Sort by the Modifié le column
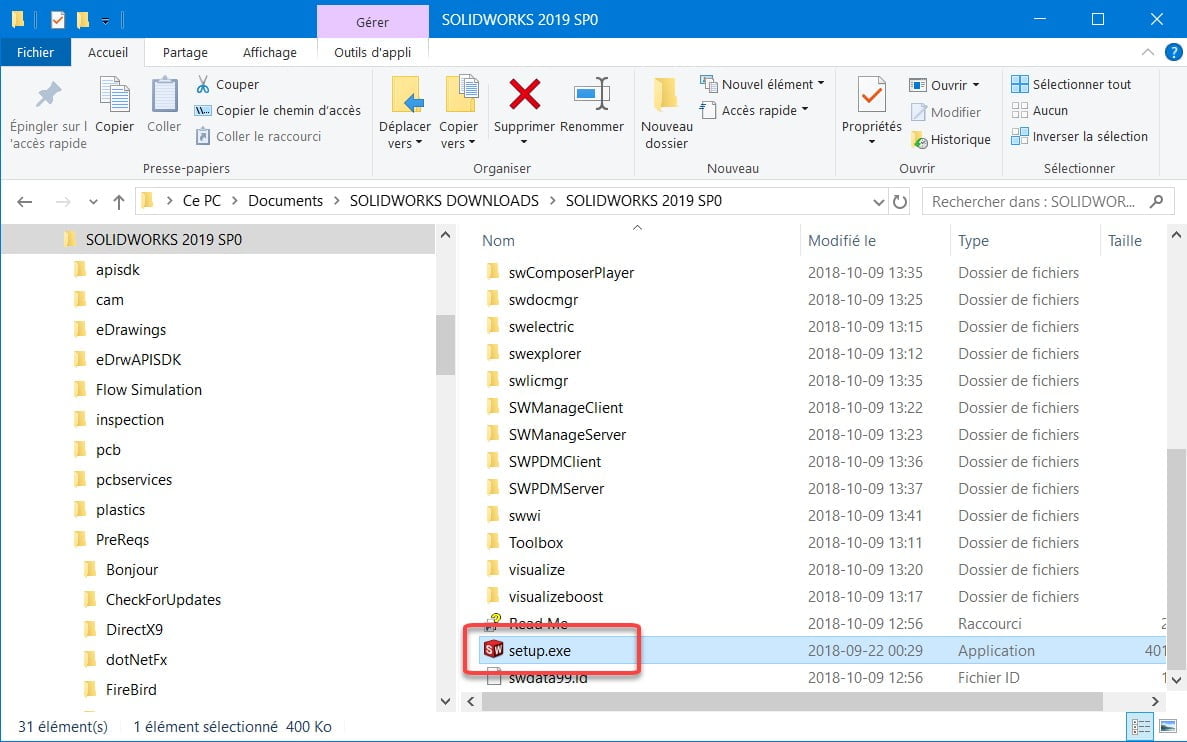Image resolution: width=1187 pixels, height=742 pixels. coord(842,241)
